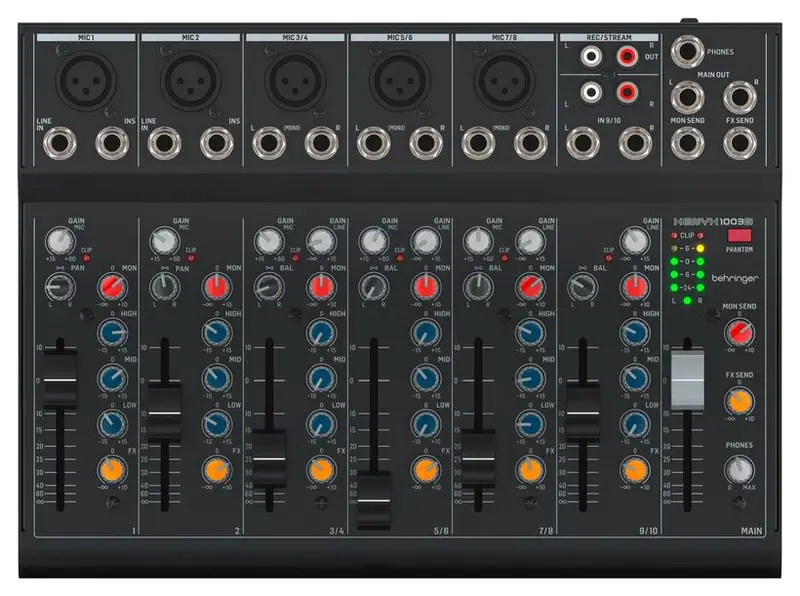Click channel 2 MID EQ knob
800x596 pixels.
tap(216, 378)
